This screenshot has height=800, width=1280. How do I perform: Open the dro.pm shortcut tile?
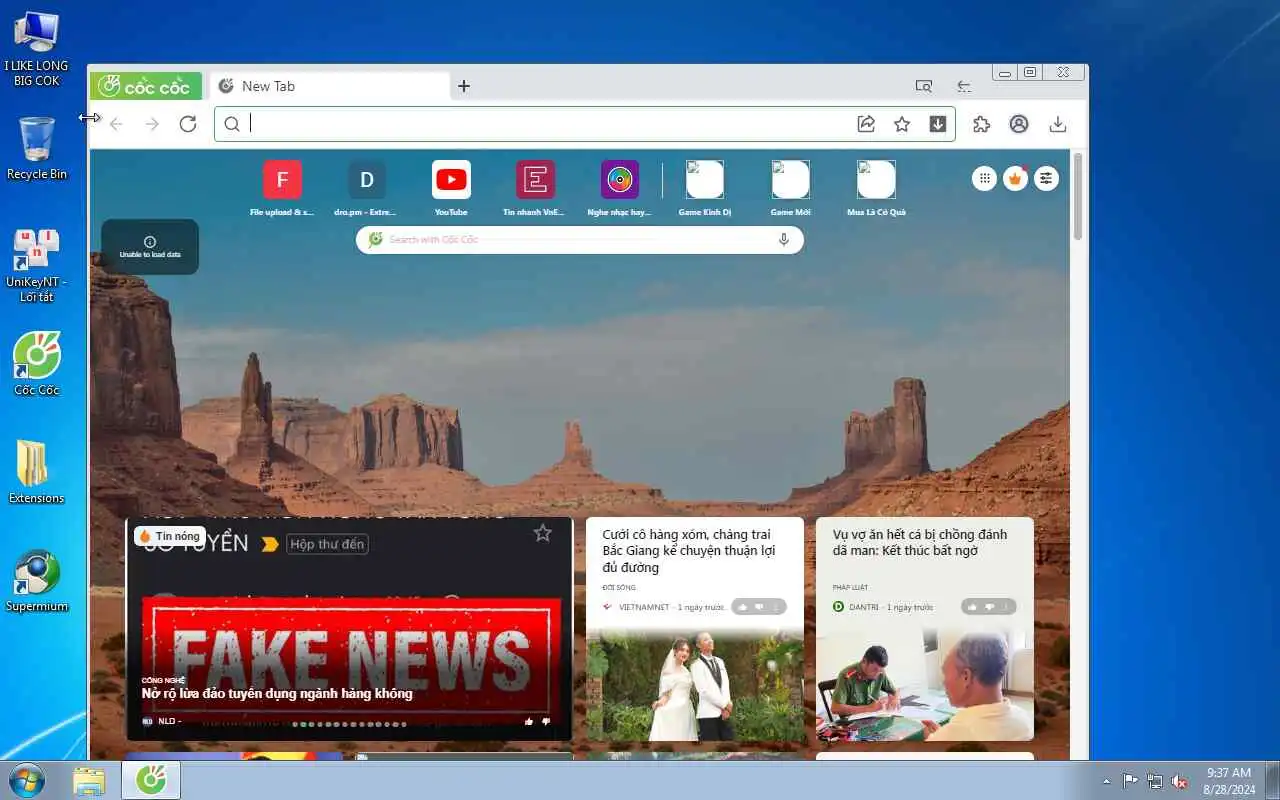[x=366, y=187]
